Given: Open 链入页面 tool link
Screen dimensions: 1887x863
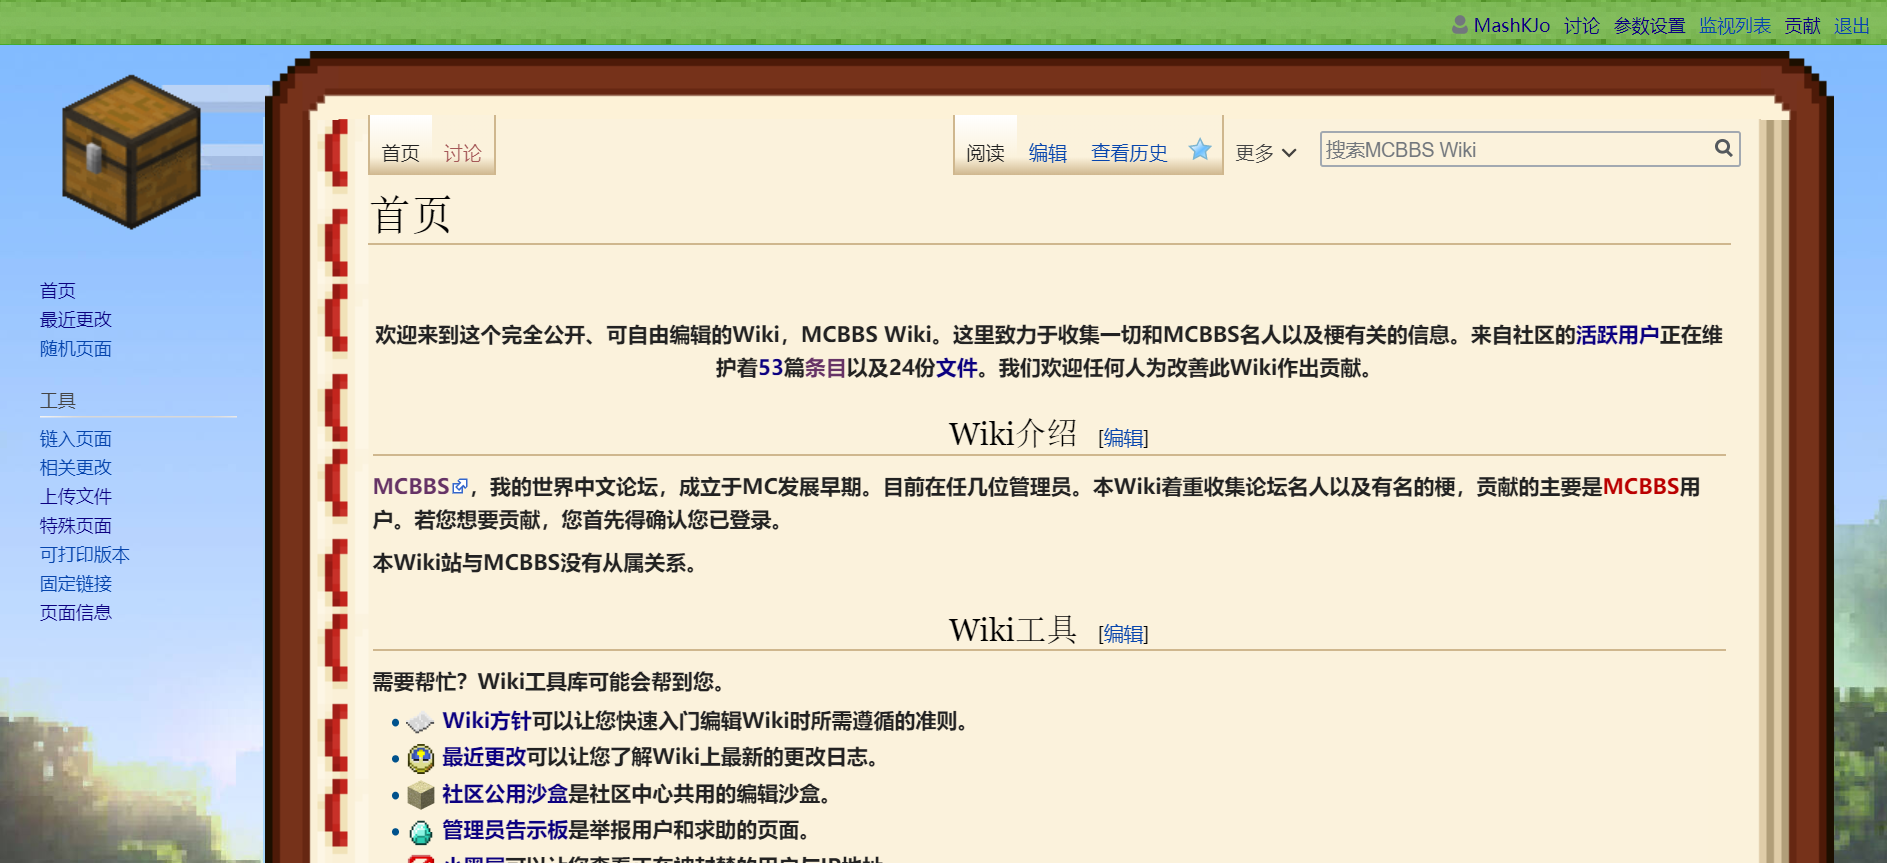Looking at the screenshot, I should [76, 439].
